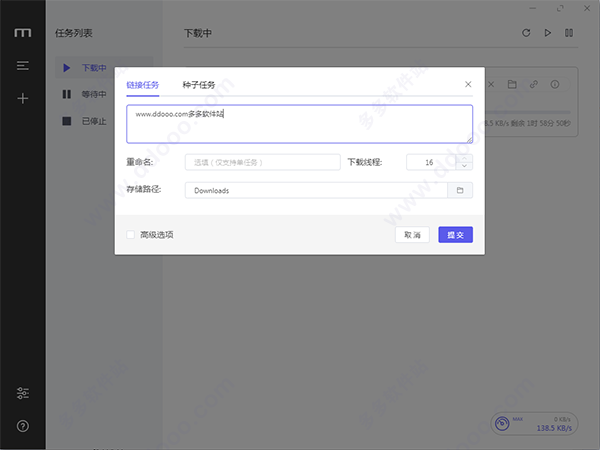Image resolution: width=600 pixels, height=450 pixels.
Task: Switch to the 链接任务 tab
Action: click(x=142, y=85)
